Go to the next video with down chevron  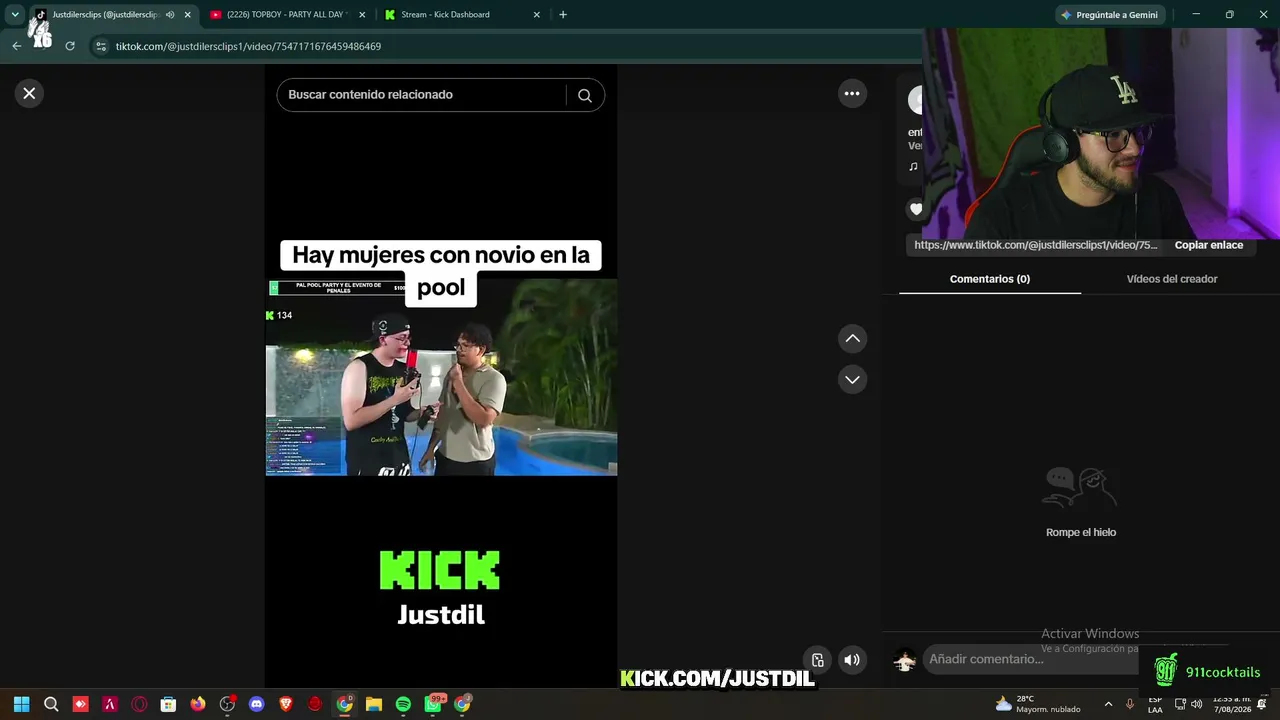852,379
